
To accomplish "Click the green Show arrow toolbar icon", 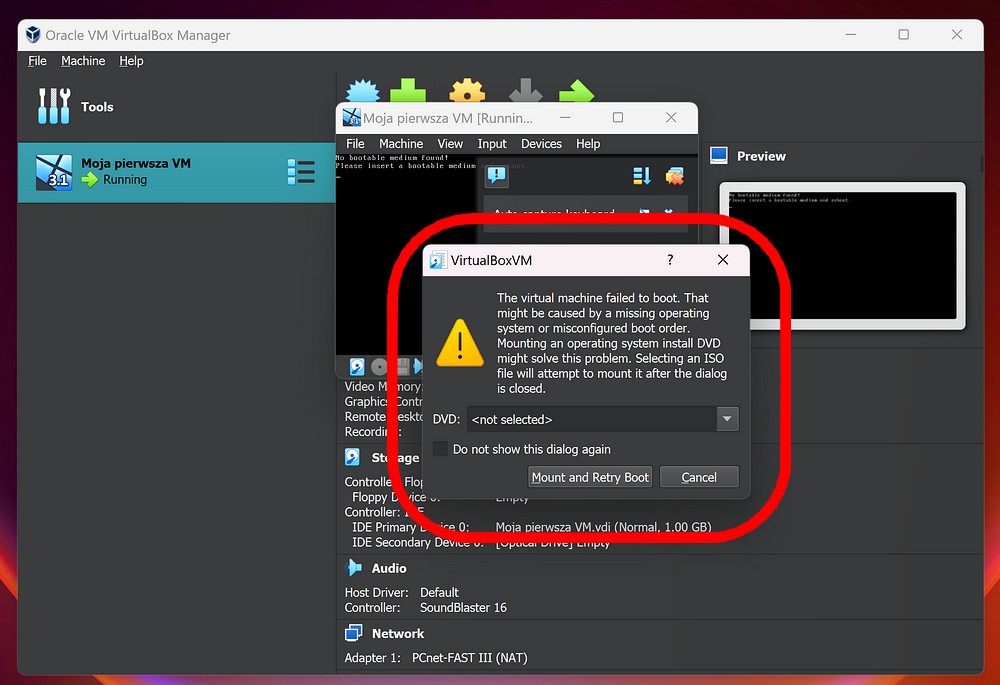I will pos(577,91).
